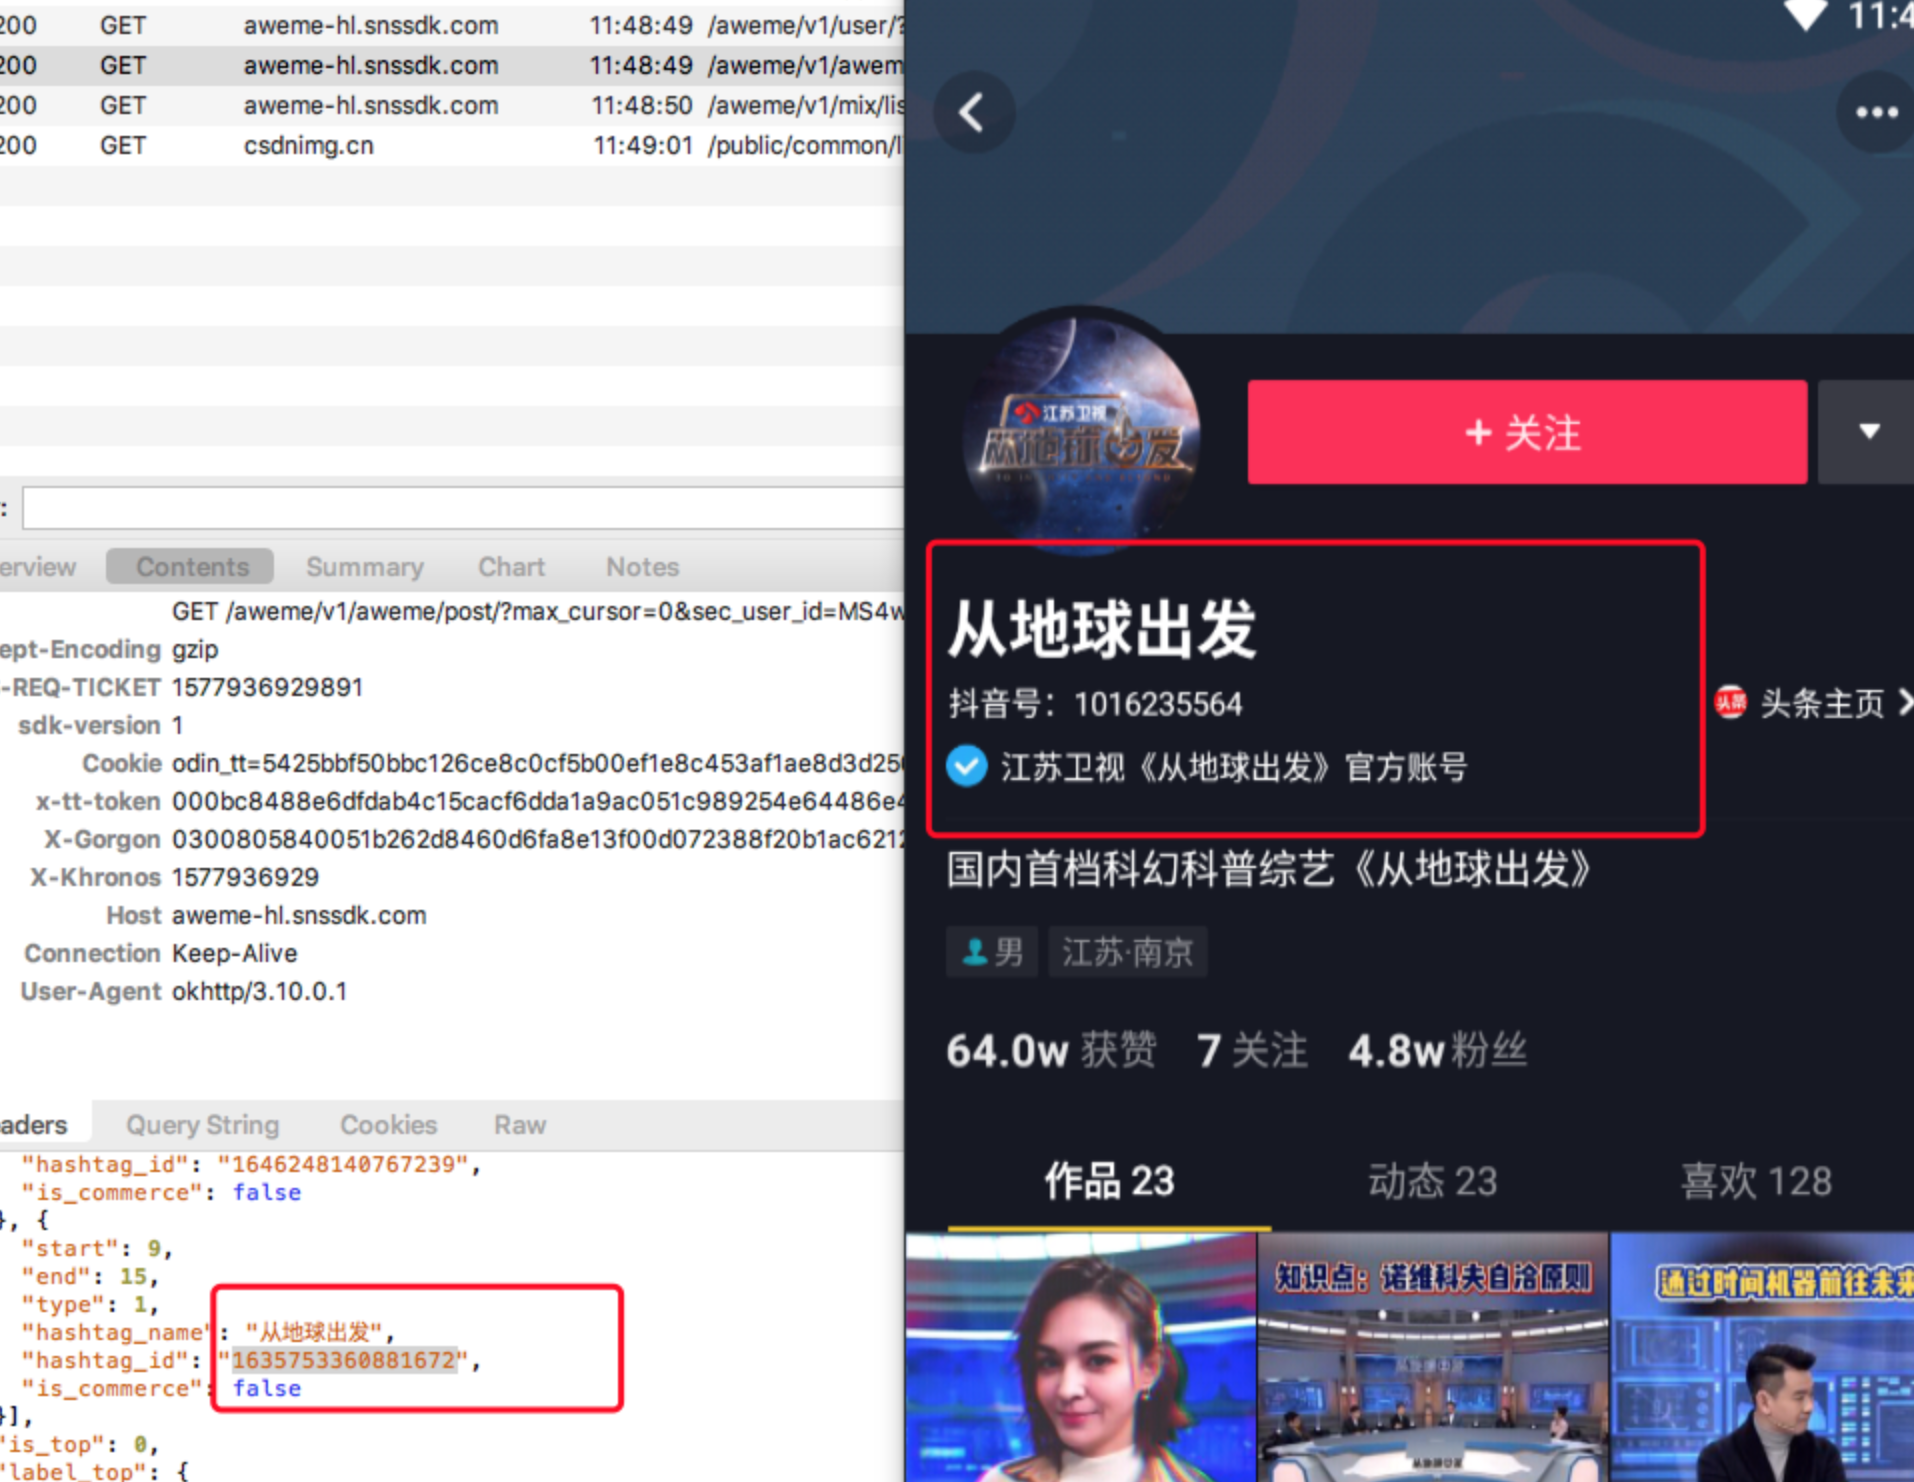Switch to the 喜欢 128 tab
This screenshot has height=1482, width=1914.
(x=1756, y=1181)
